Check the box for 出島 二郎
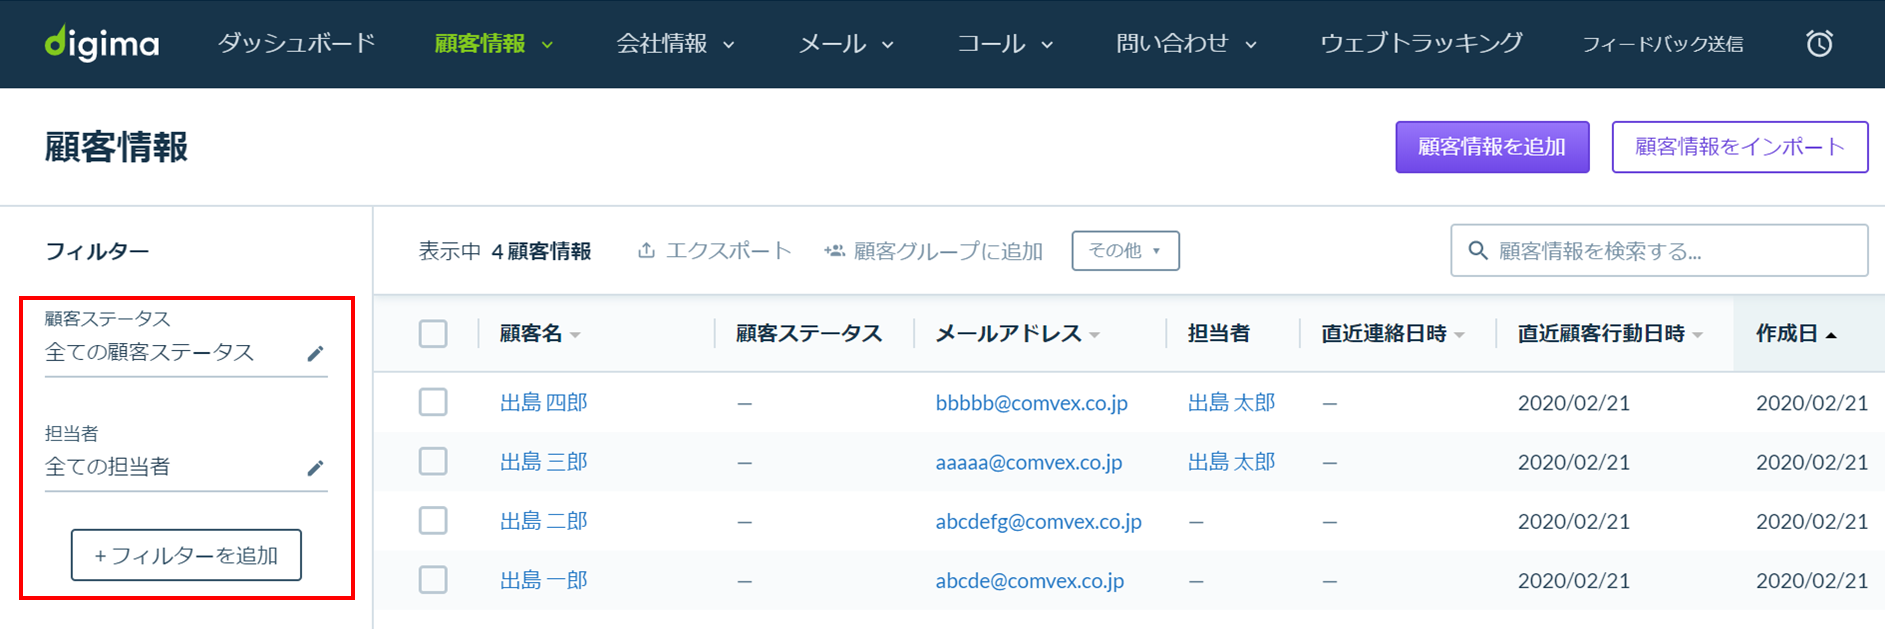 [433, 520]
